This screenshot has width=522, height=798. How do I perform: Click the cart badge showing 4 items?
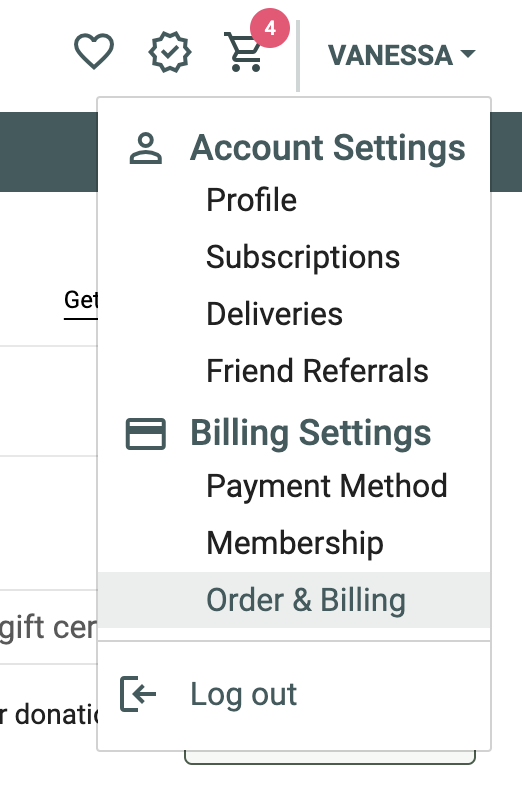pyautogui.click(x=270, y=28)
